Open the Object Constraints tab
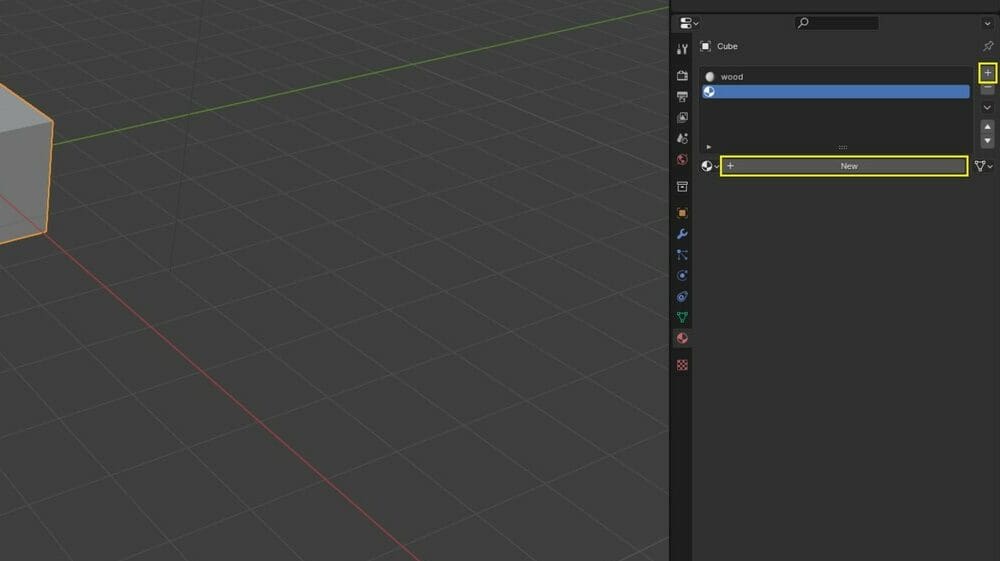Viewport: 1000px width, 561px height. tap(682, 296)
